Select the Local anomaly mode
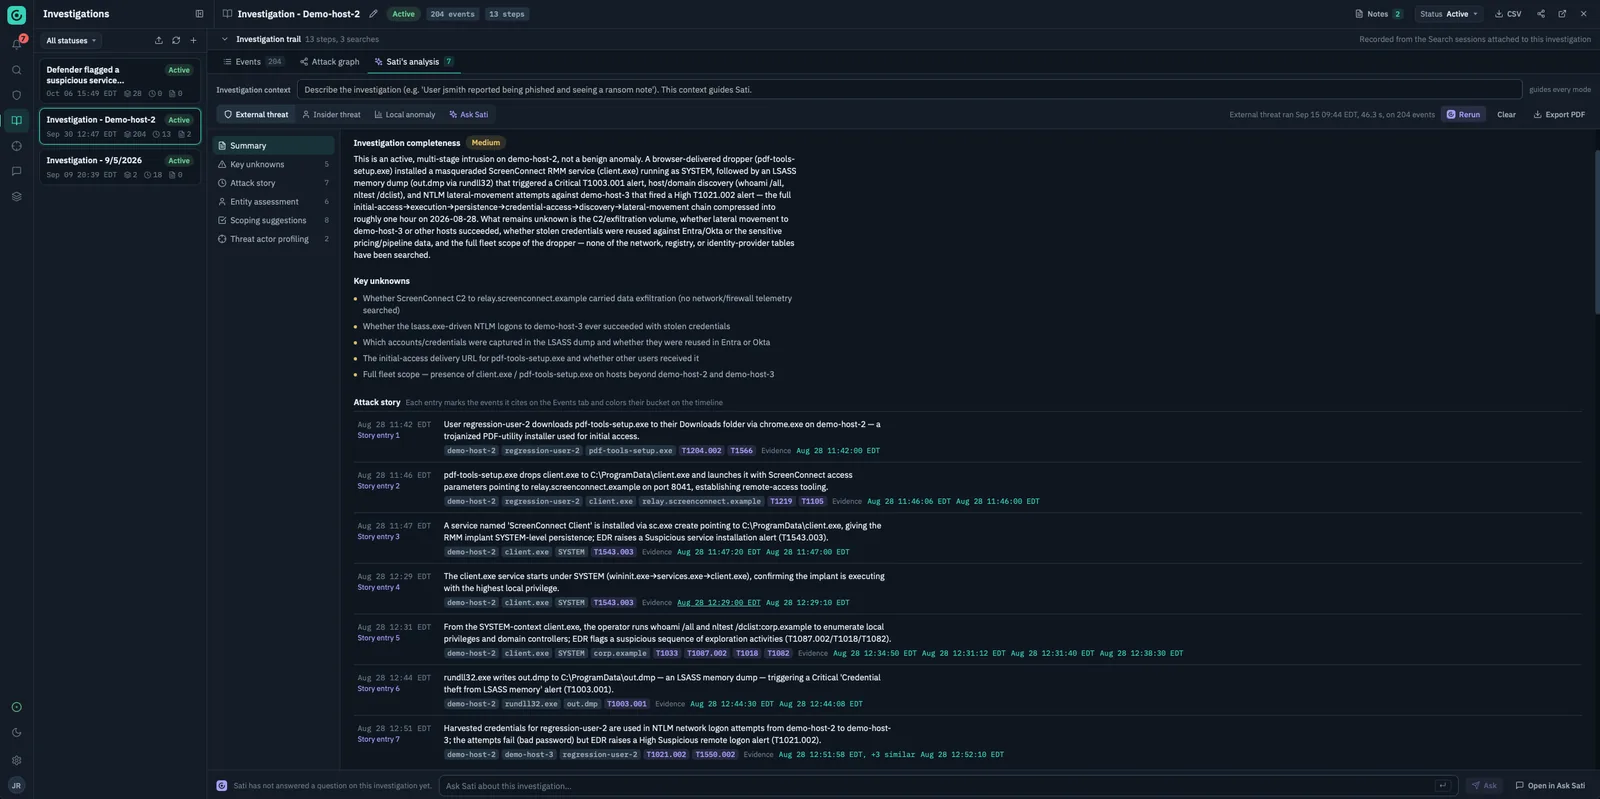The width and height of the screenshot is (1600, 799). [405, 115]
